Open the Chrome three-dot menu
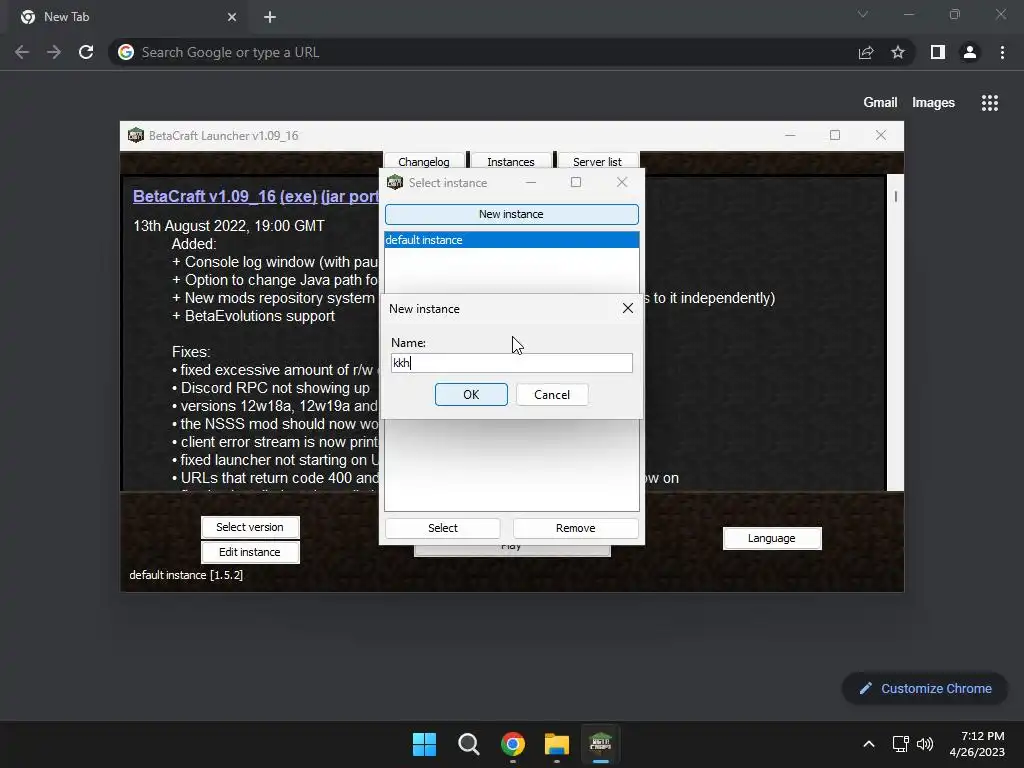The width and height of the screenshot is (1024, 768). tap(1002, 52)
